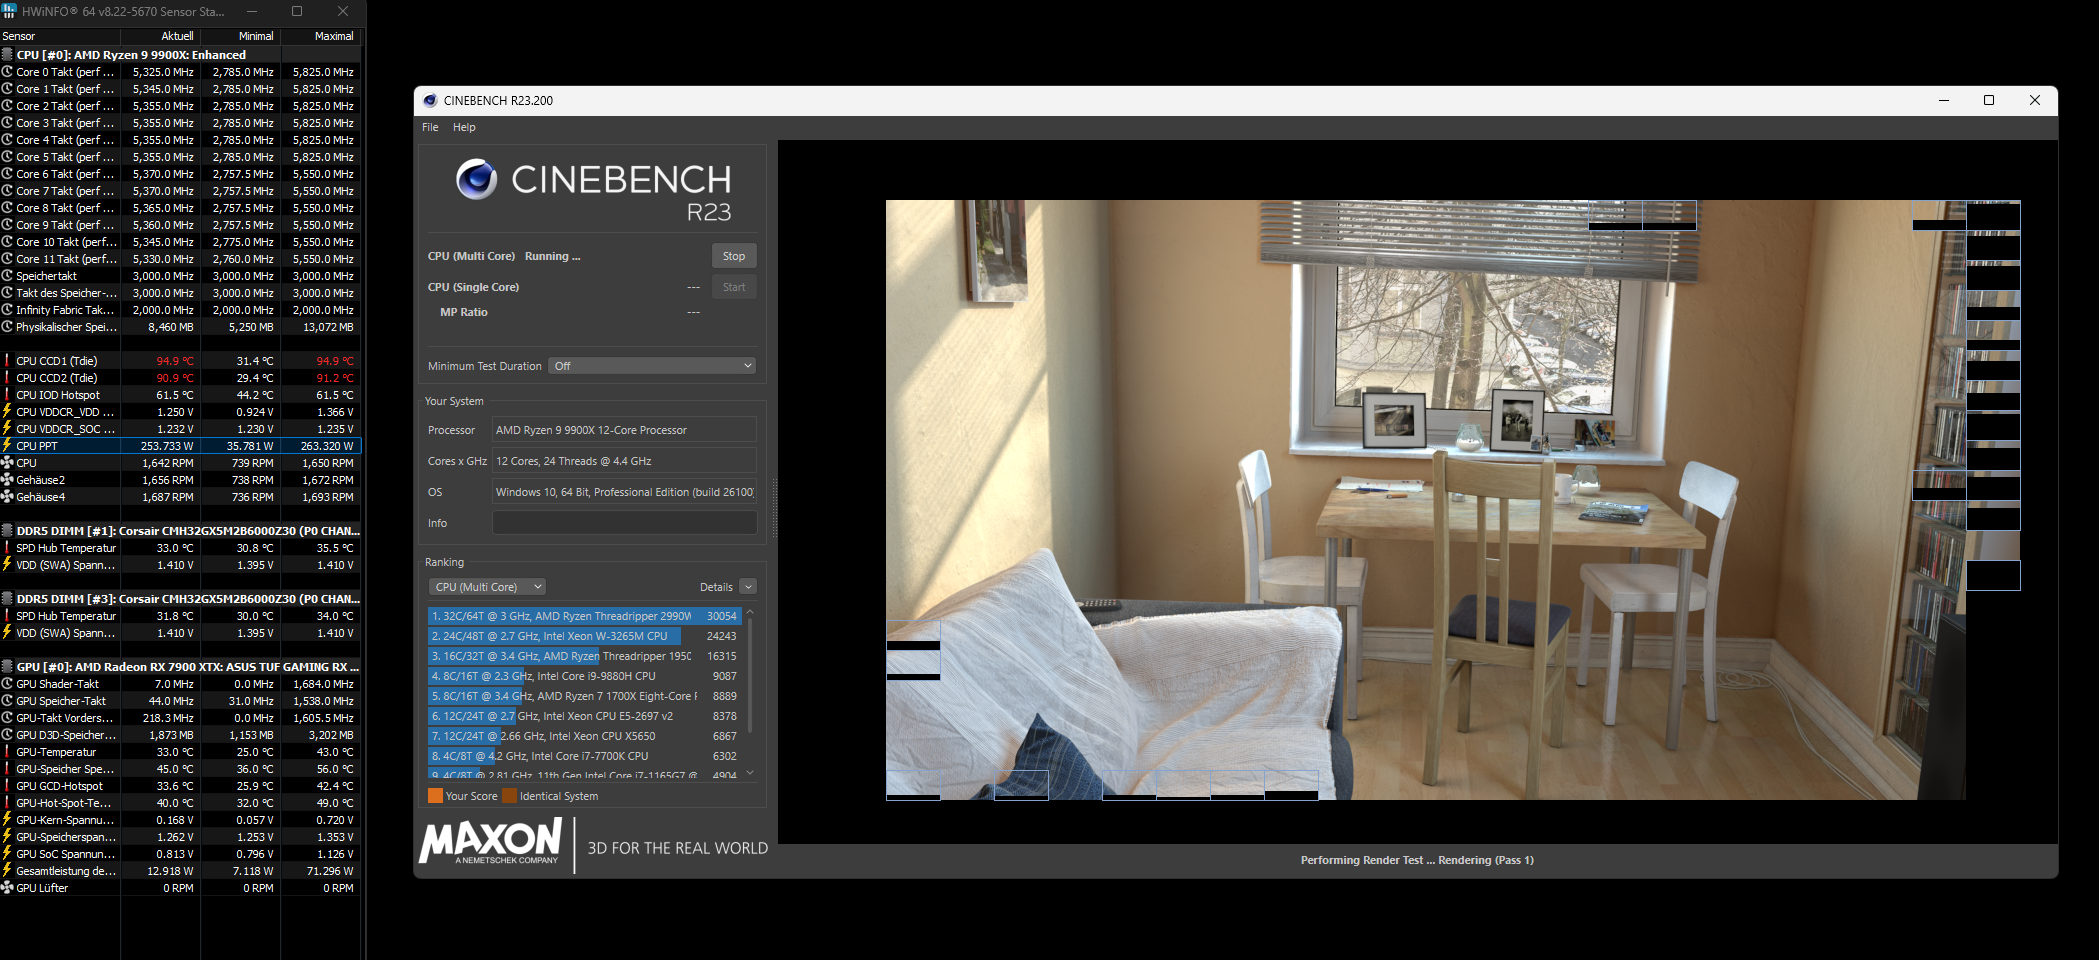Click the CPU IOD Hotspot thermometer icon
2099x960 pixels.
pyautogui.click(x=7, y=395)
